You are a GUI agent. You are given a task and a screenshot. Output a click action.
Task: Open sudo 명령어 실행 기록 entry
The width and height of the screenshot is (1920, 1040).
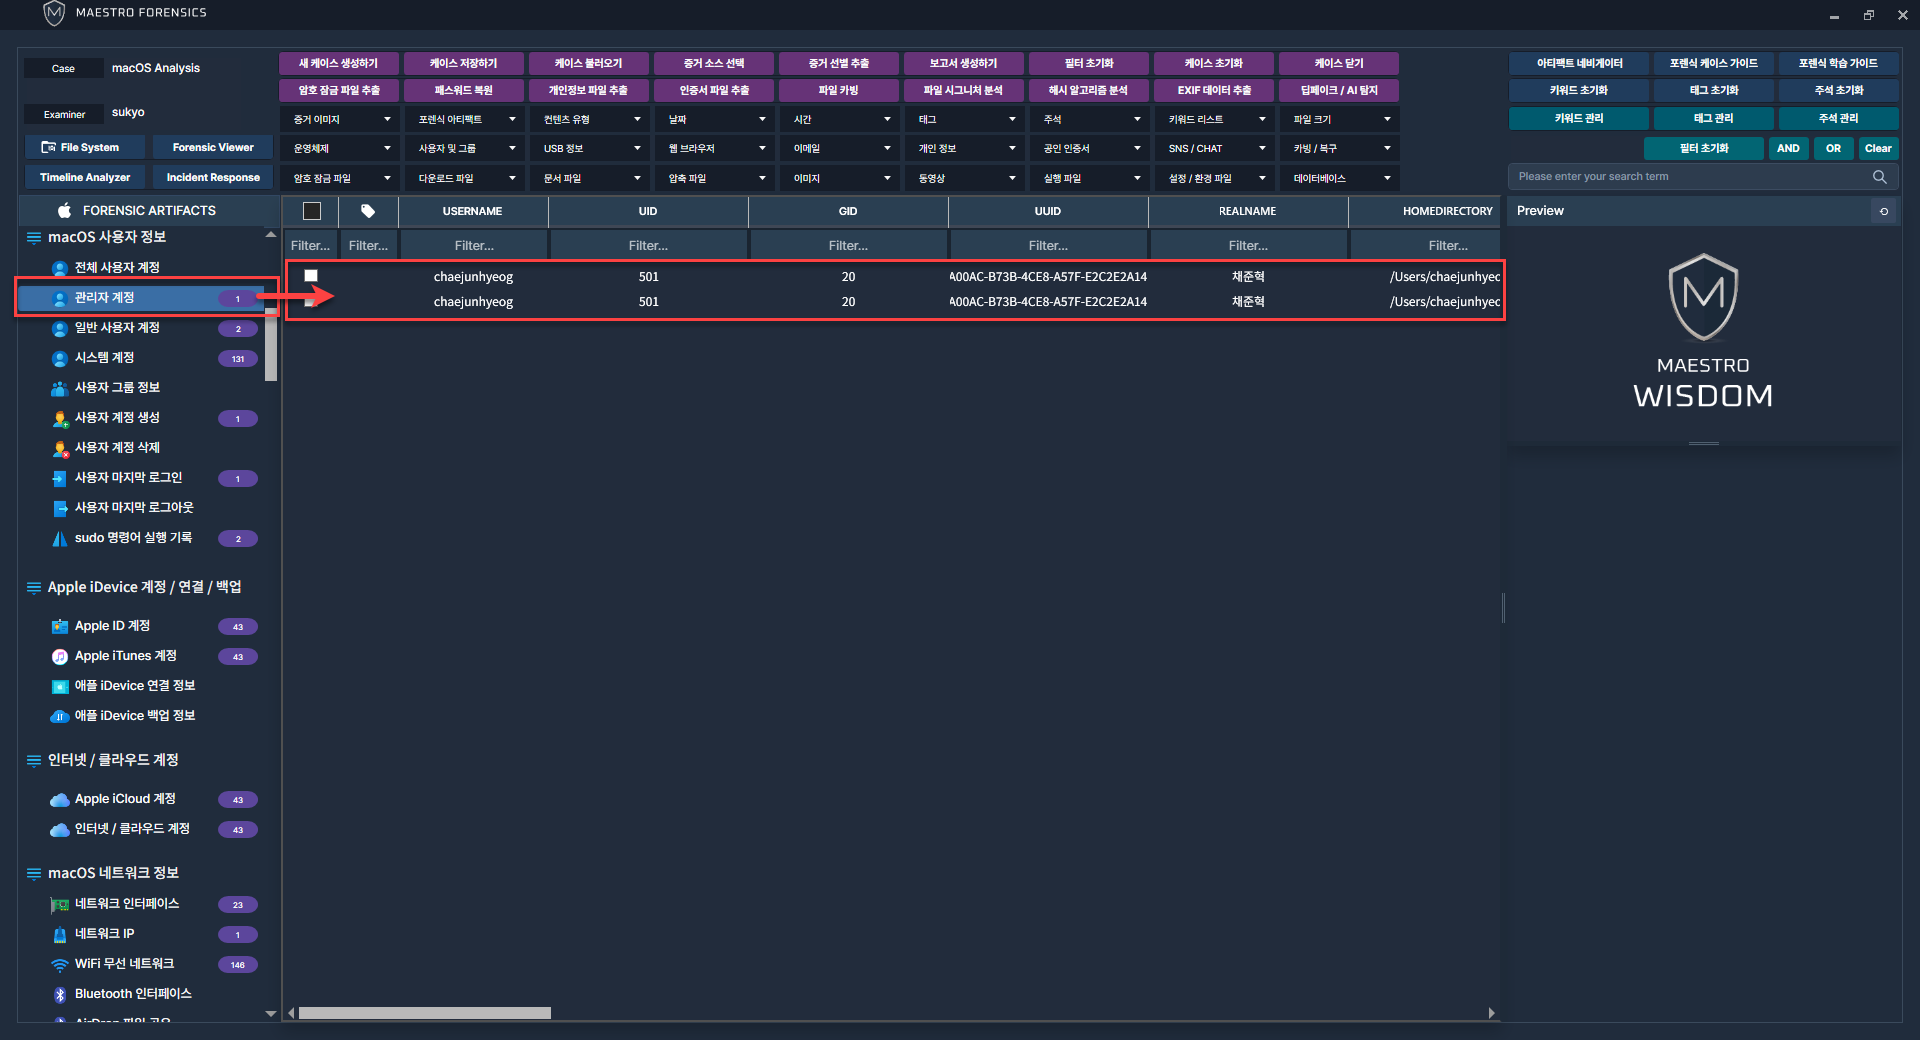133,538
